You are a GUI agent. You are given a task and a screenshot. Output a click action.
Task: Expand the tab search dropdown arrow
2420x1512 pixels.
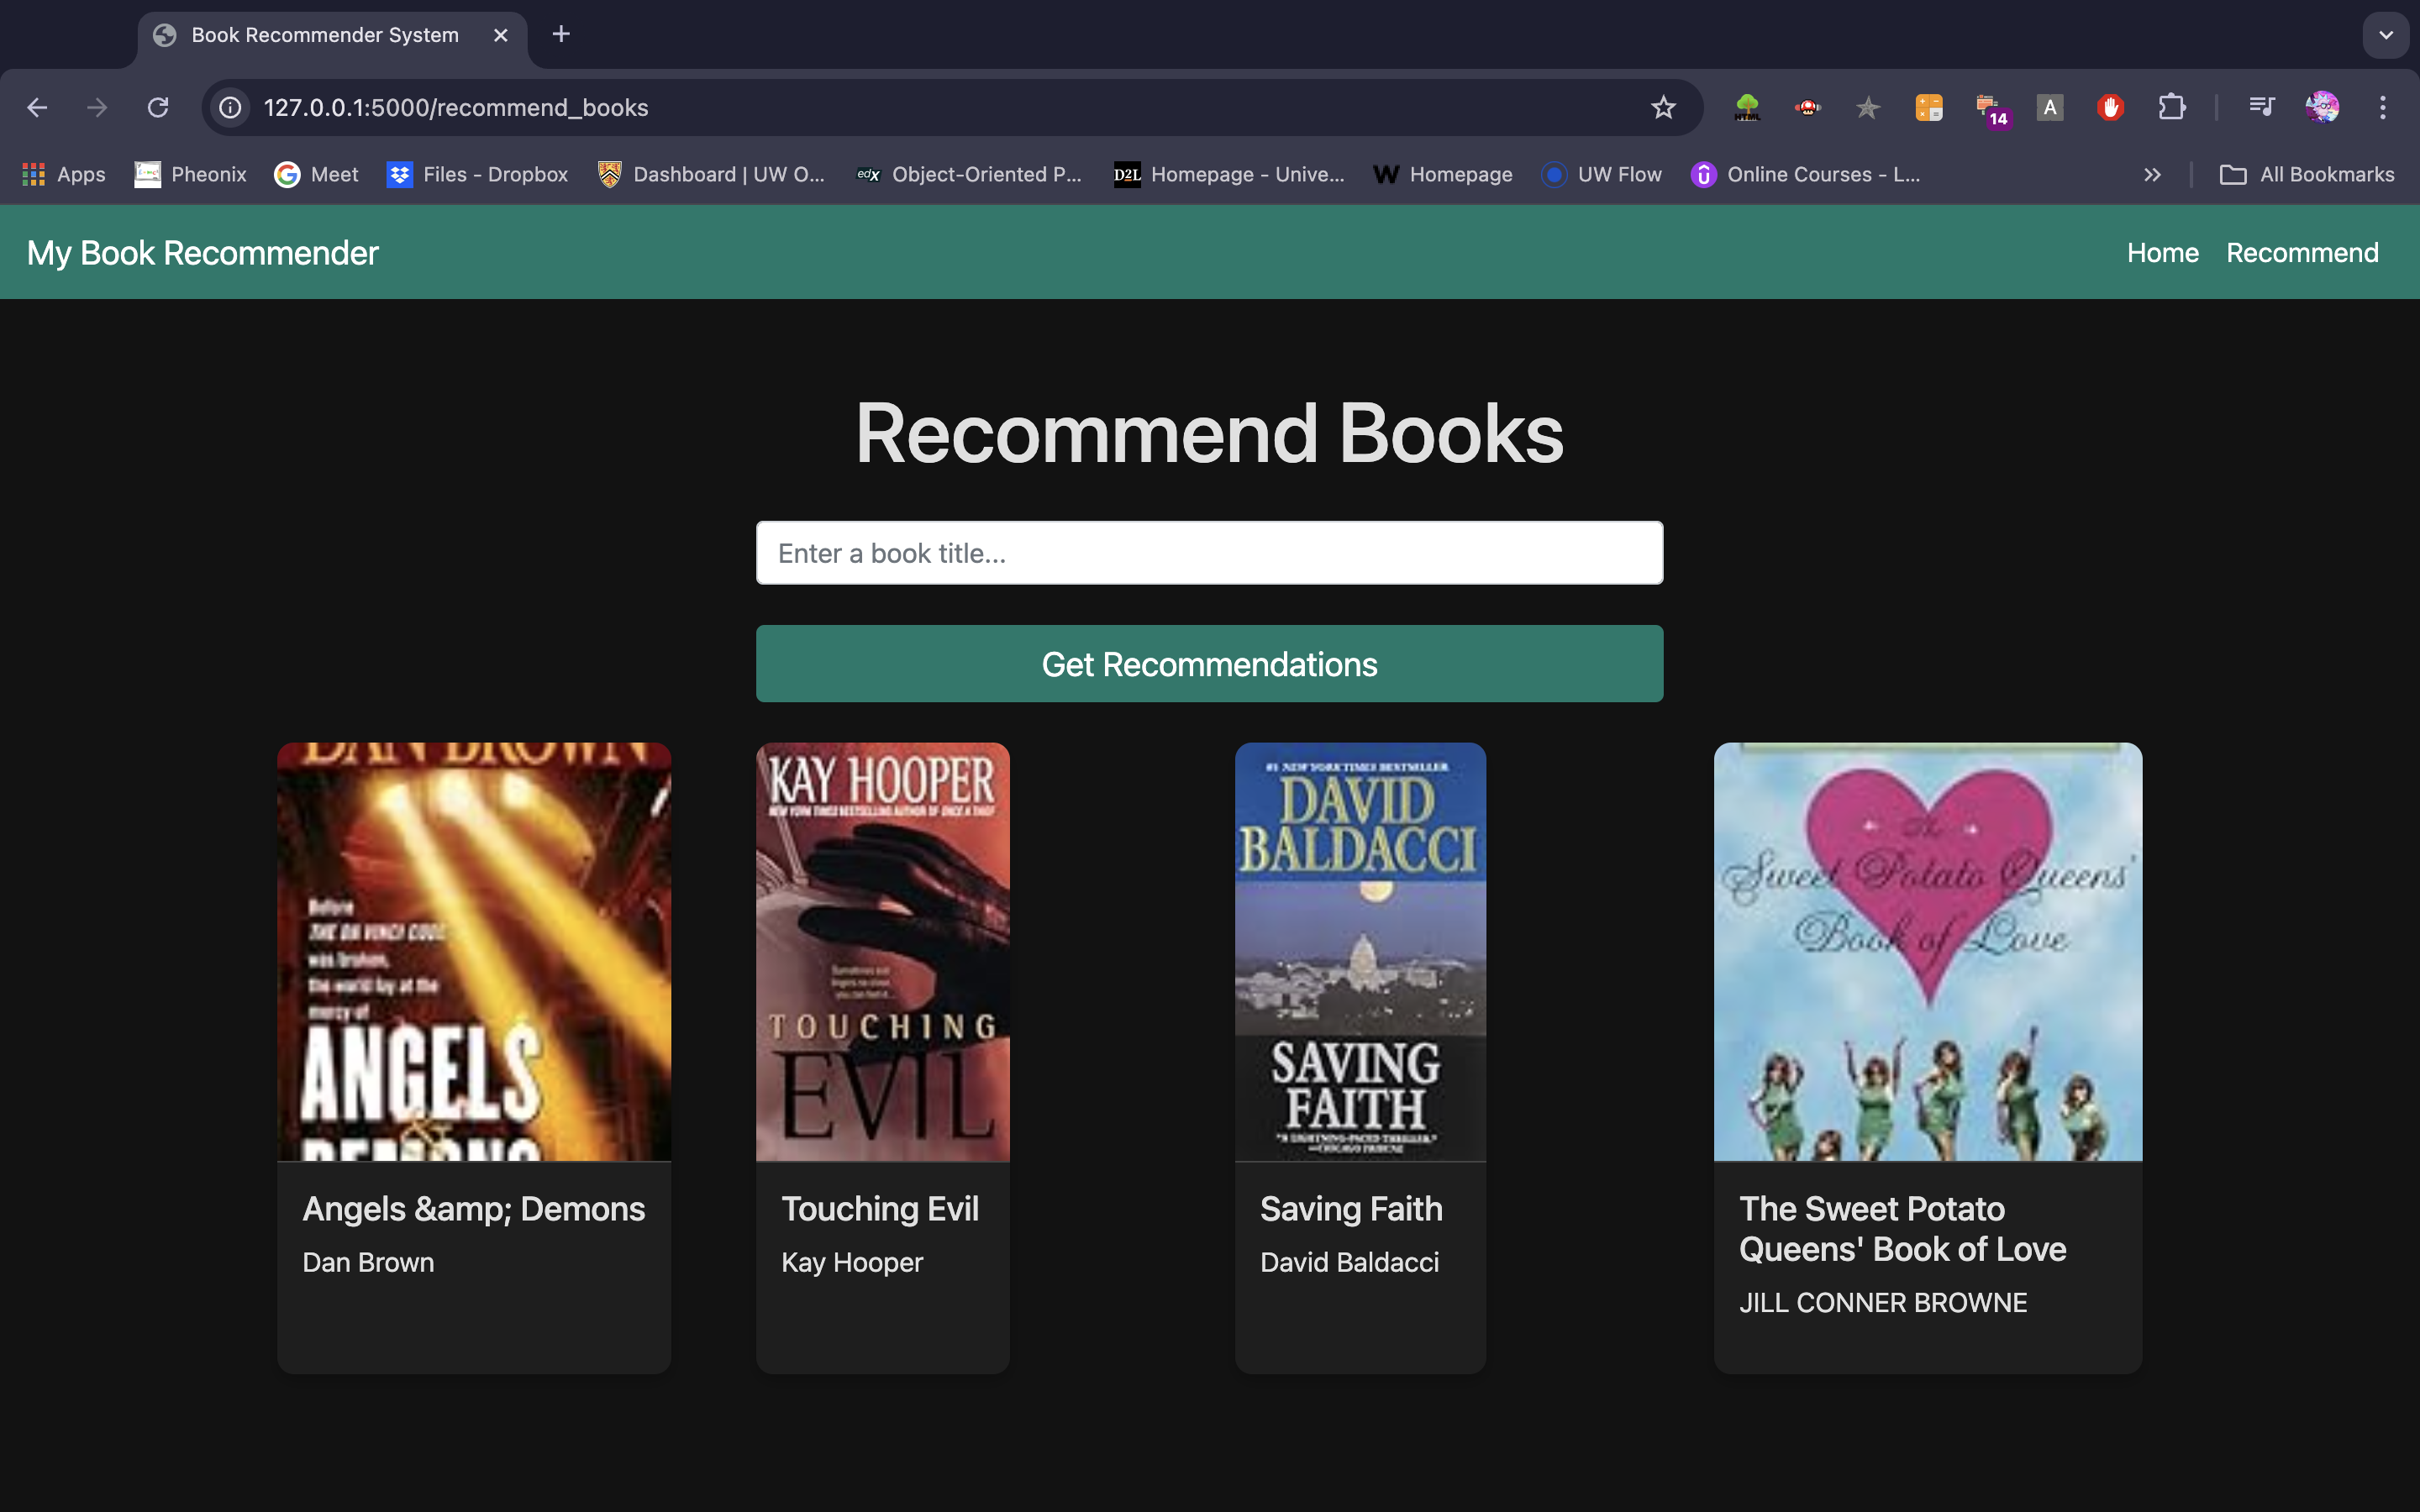2386,35
